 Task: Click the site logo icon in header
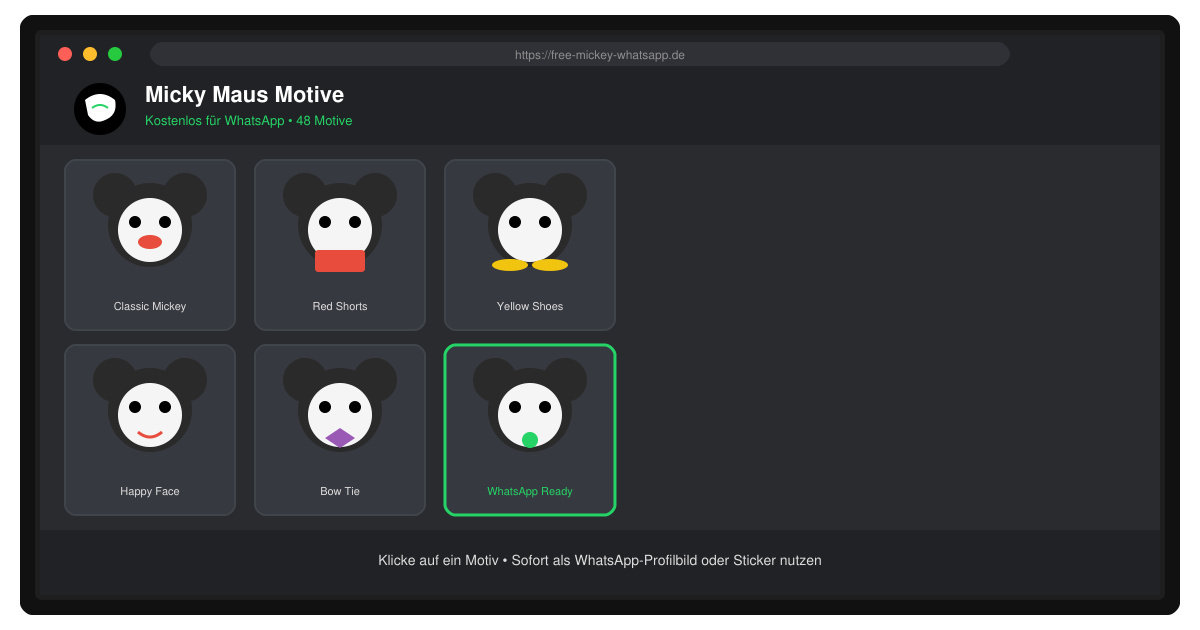100,109
